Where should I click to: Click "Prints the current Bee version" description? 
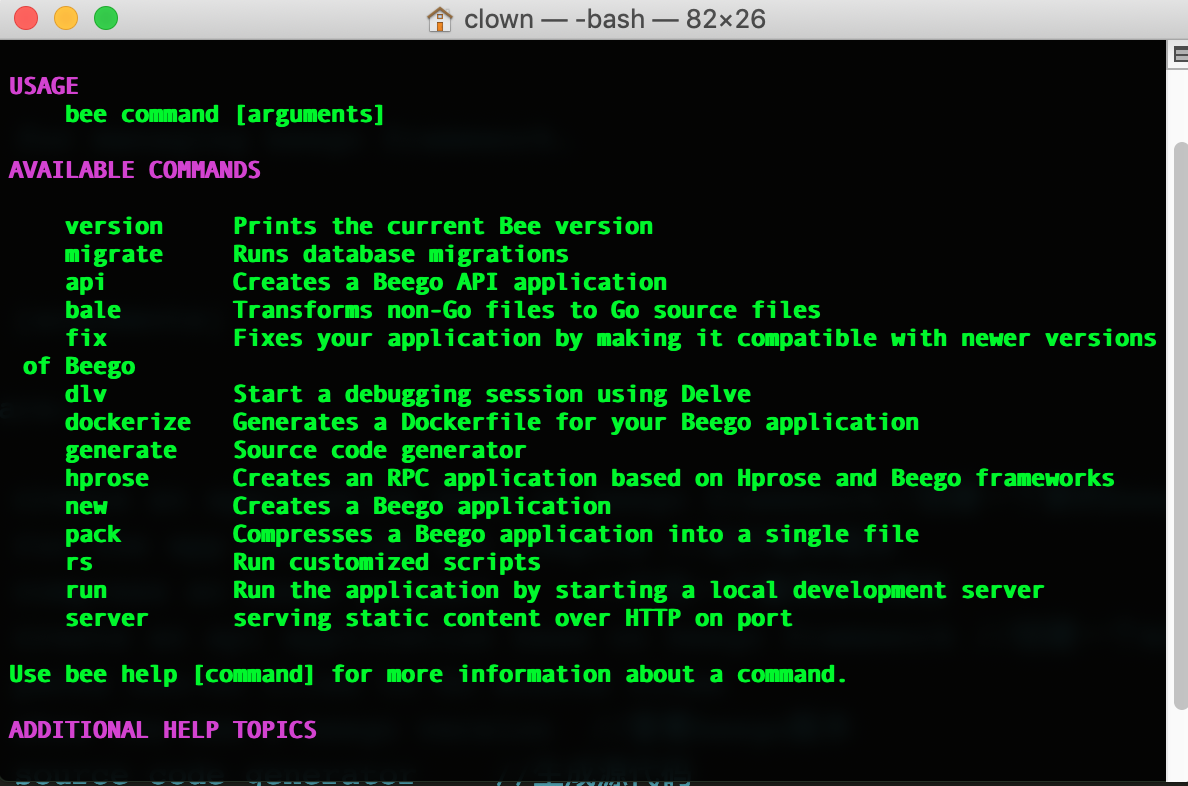[443, 226]
